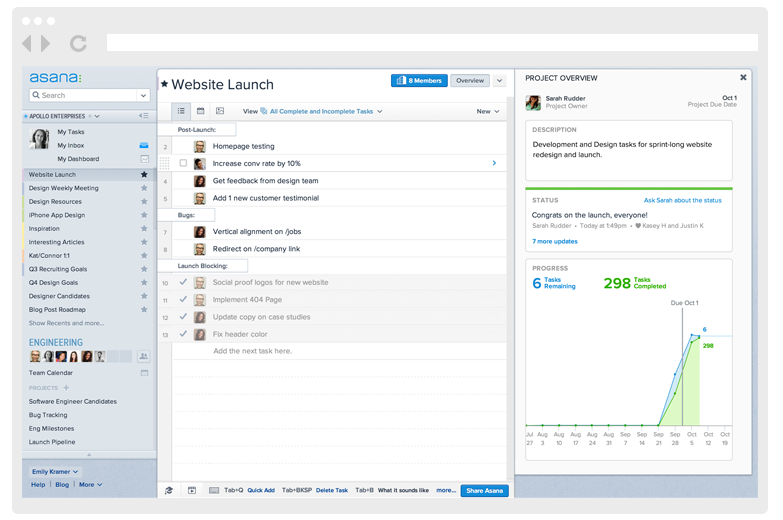Open the New task dropdown
This screenshot has height=520, width=783.
pos(488,111)
